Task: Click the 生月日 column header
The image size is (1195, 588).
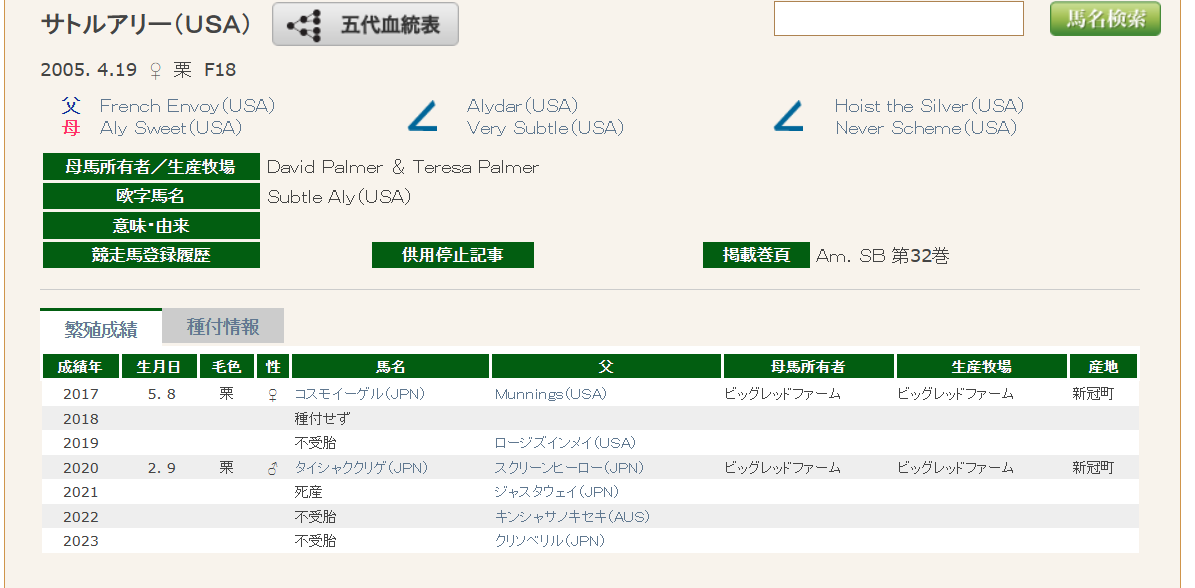Action: [x=159, y=366]
